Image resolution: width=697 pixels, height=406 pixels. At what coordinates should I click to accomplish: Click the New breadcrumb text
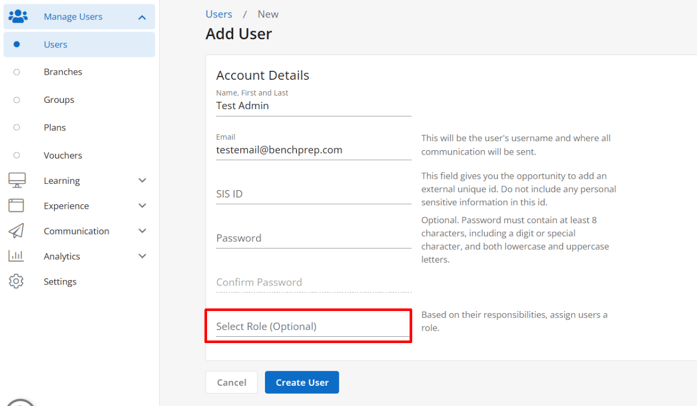[x=268, y=14]
